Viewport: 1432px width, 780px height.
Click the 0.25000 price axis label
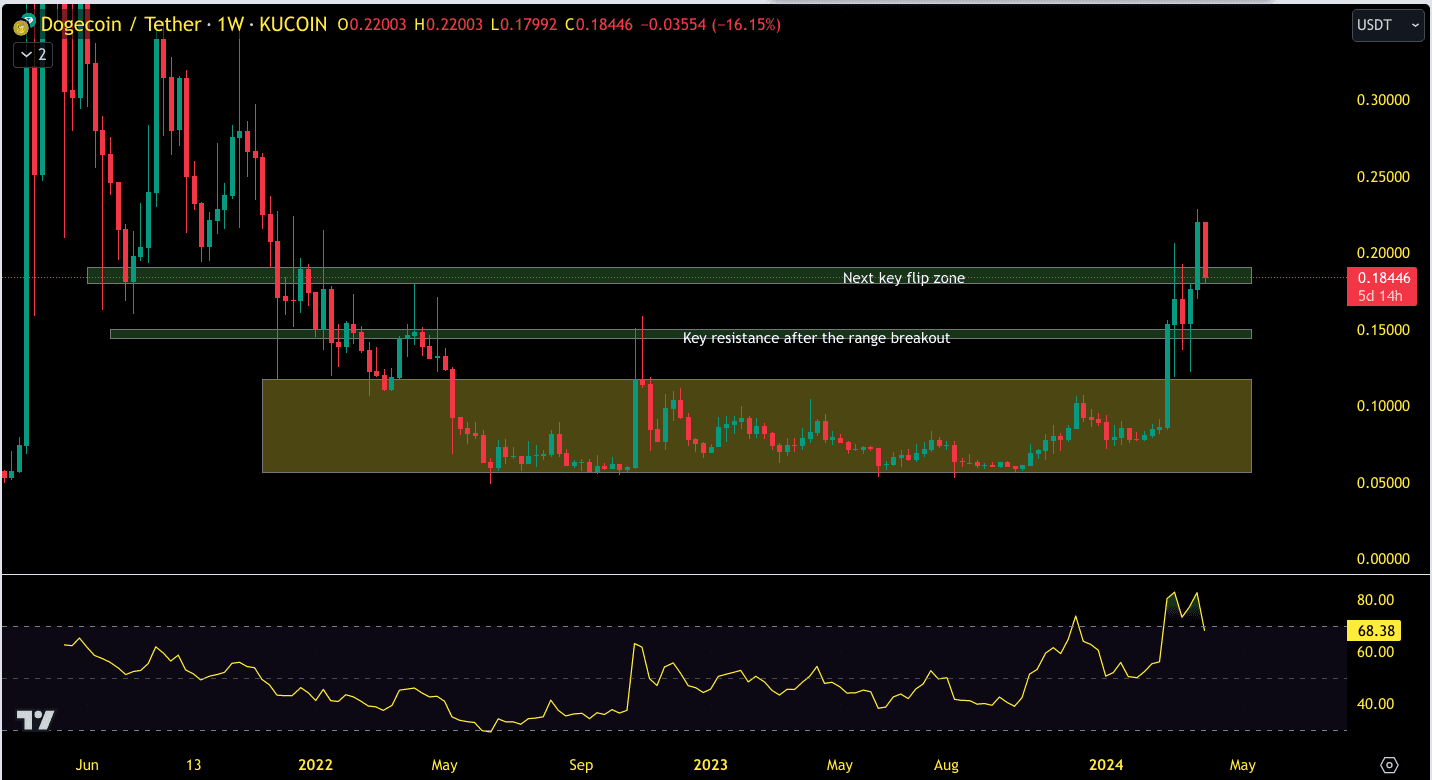click(1383, 177)
